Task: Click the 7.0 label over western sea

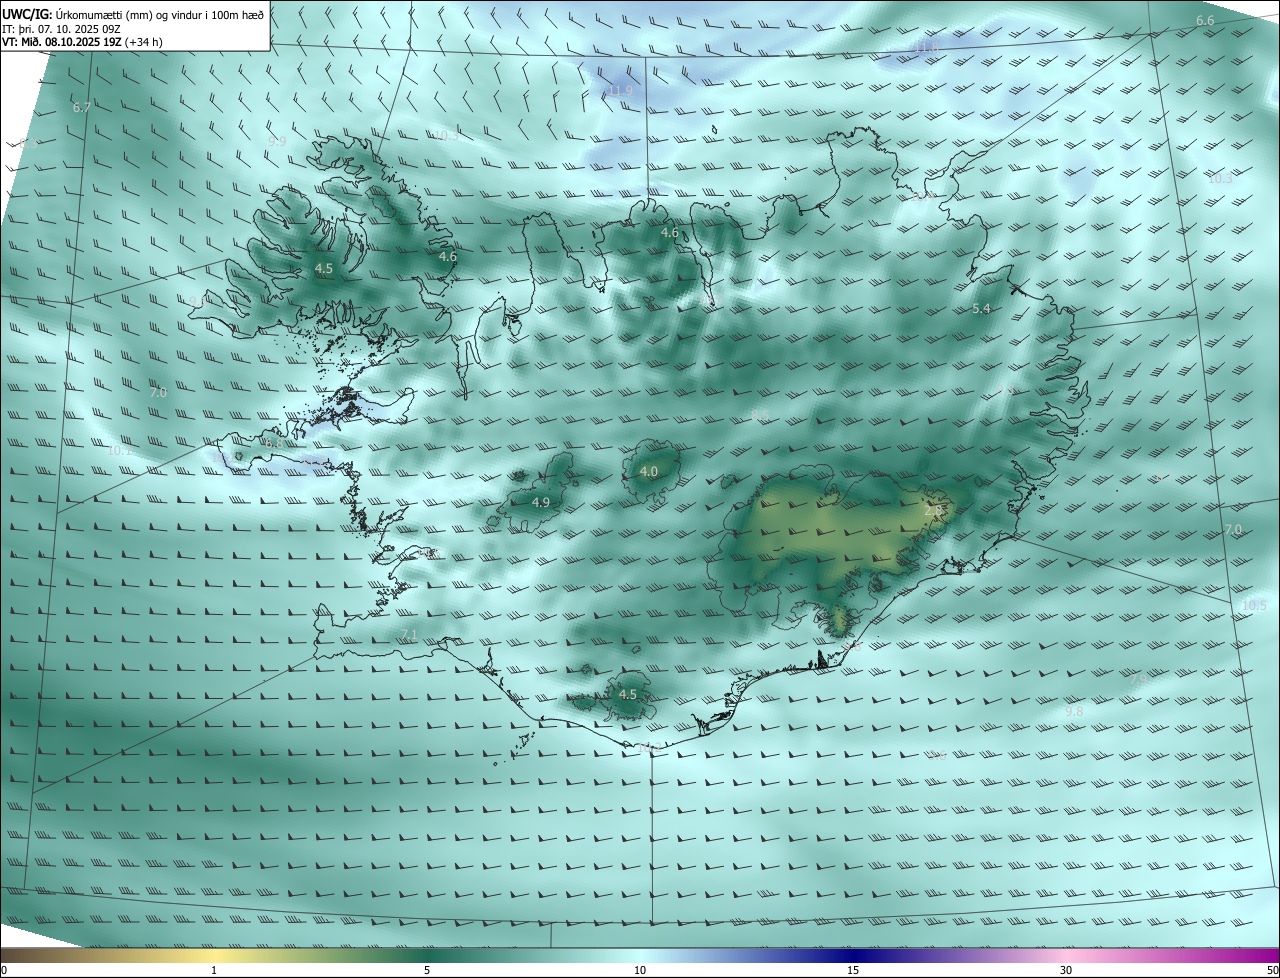Action: point(158,393)
